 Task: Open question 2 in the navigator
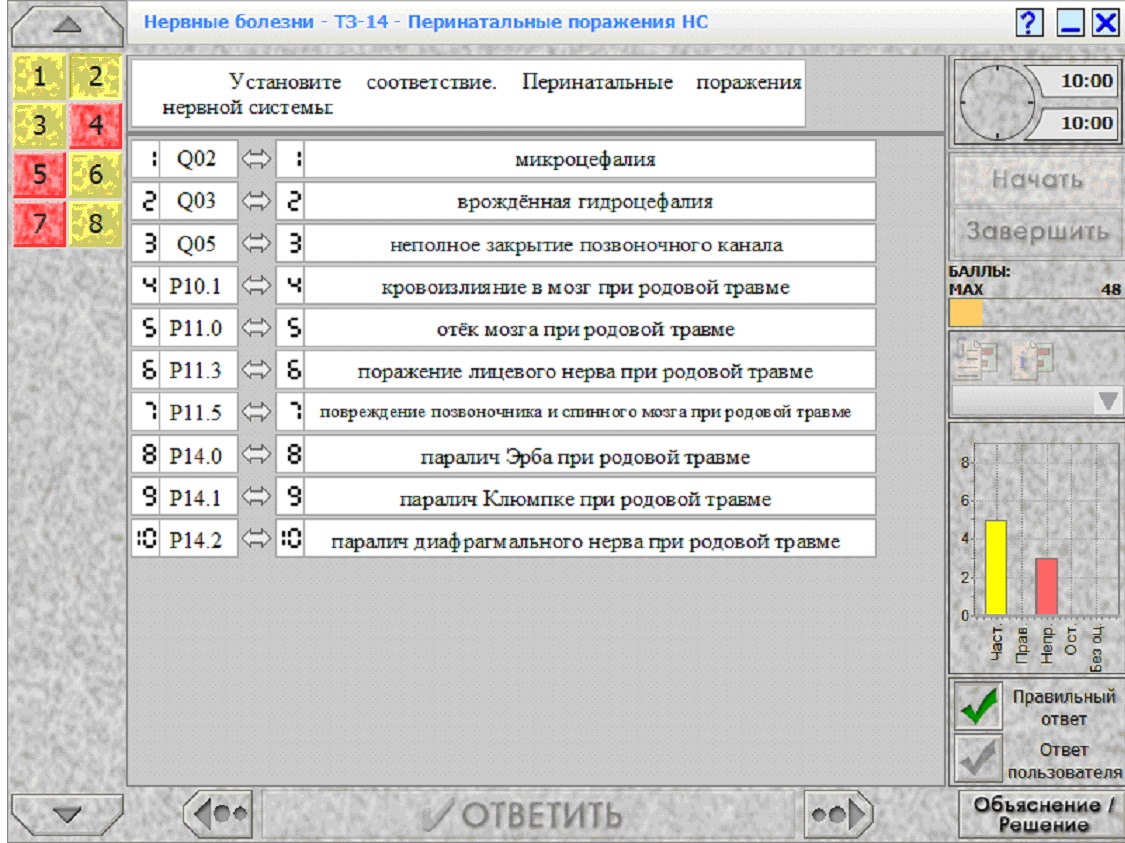(95, 76)
